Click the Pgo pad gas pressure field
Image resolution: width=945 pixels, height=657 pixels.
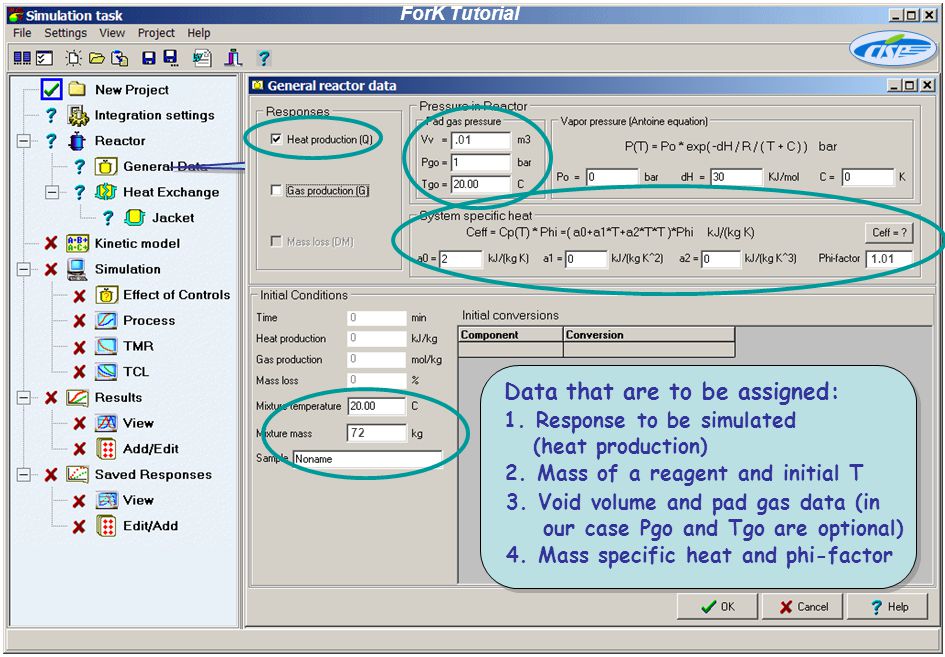(x=481, y=162)
